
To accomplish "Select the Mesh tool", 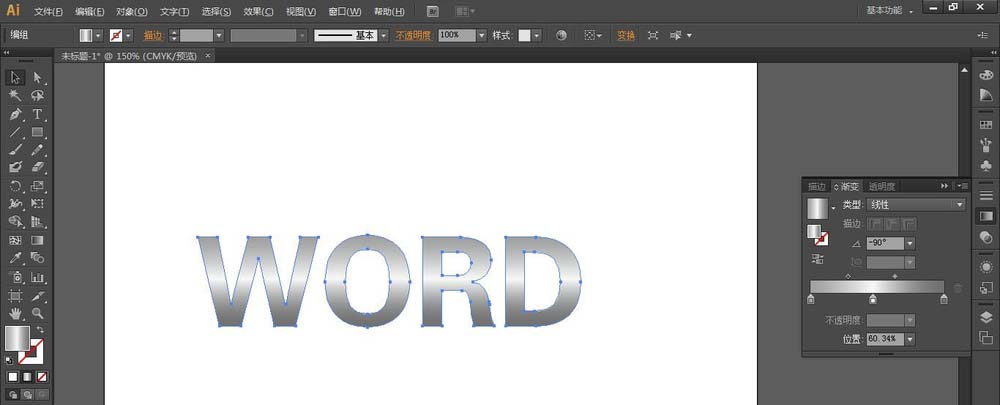I will tap(16, 240).
